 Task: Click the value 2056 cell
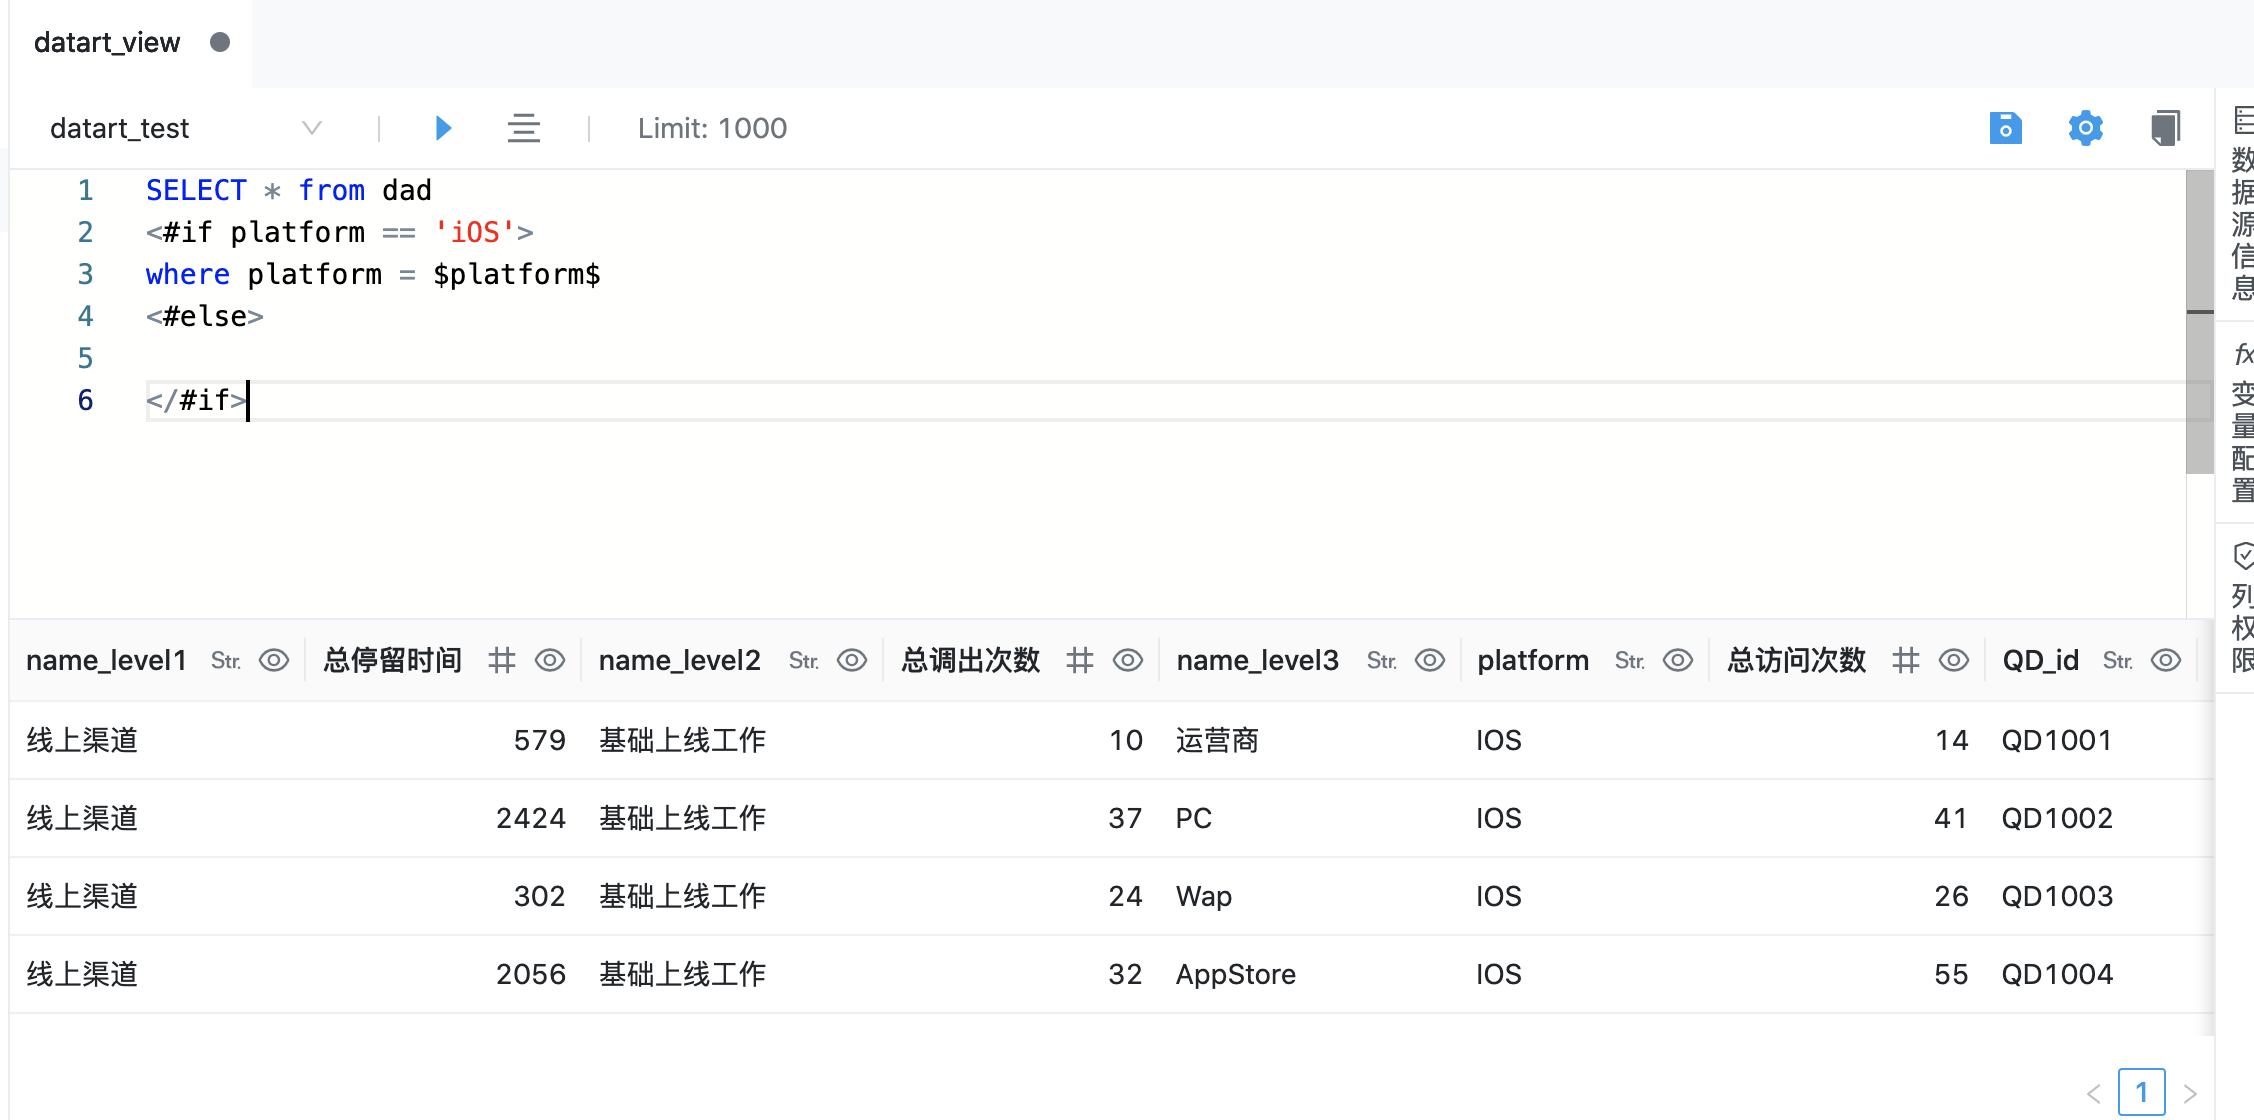(531, 974)
